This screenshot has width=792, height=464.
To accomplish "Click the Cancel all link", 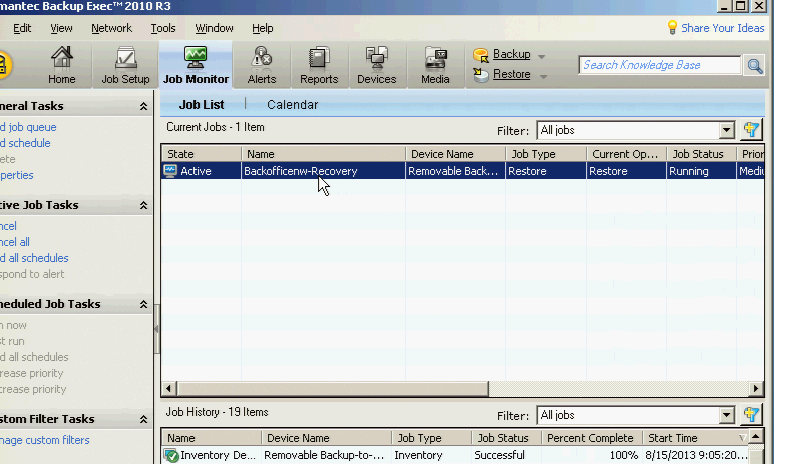I will coord(15,242).
